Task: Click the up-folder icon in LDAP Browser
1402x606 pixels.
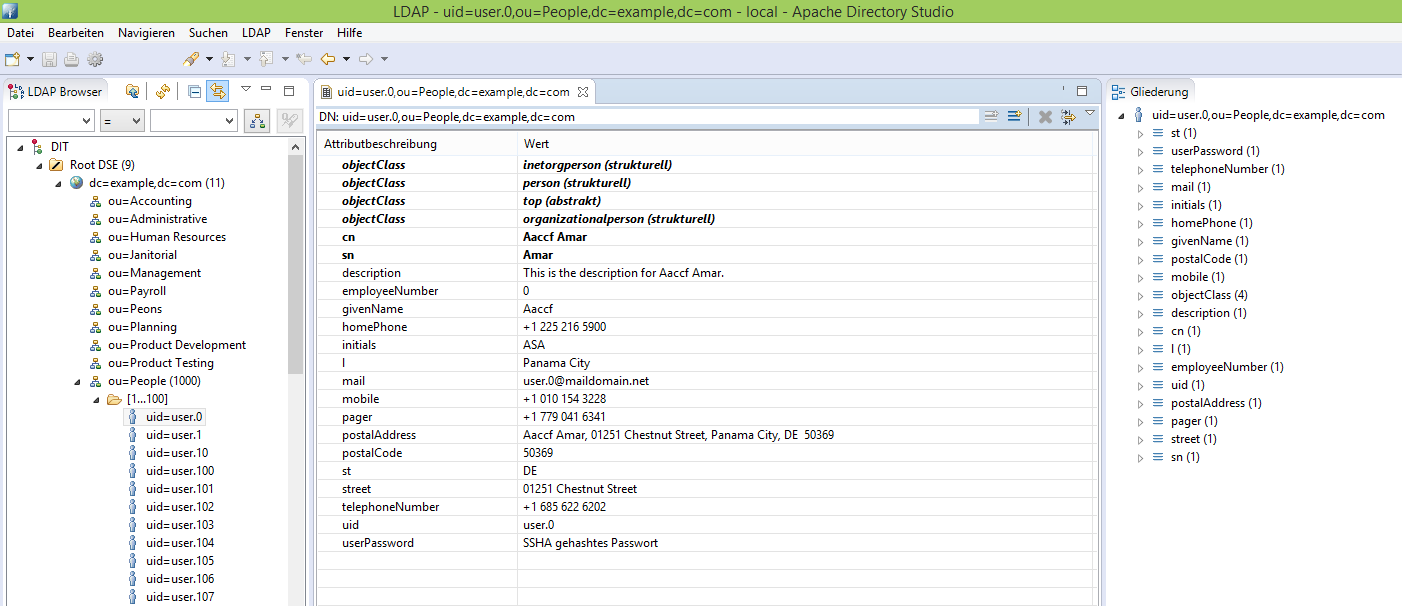Action: pyautogui.click(x=132, y=91)
